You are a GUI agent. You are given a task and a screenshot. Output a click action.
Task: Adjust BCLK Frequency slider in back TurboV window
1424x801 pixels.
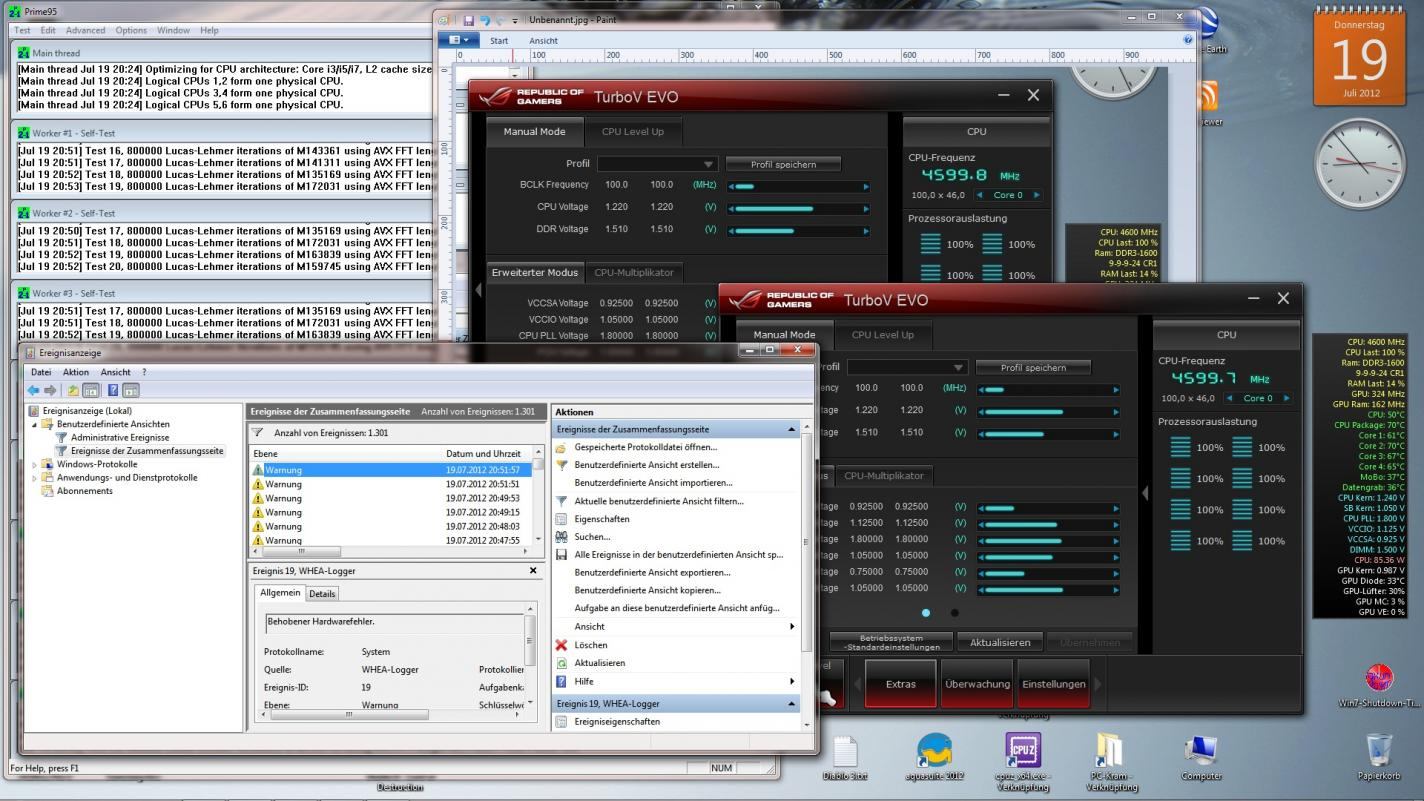pos(799,186)
